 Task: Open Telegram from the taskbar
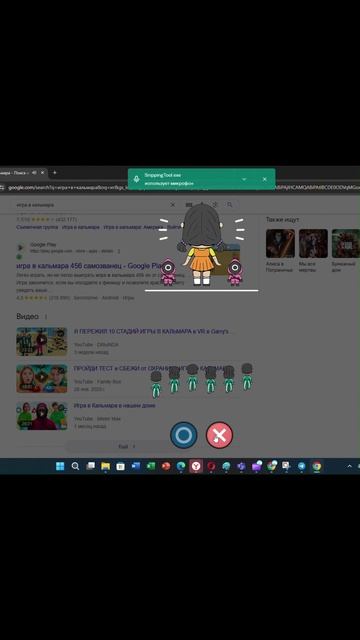click(301, 466)
